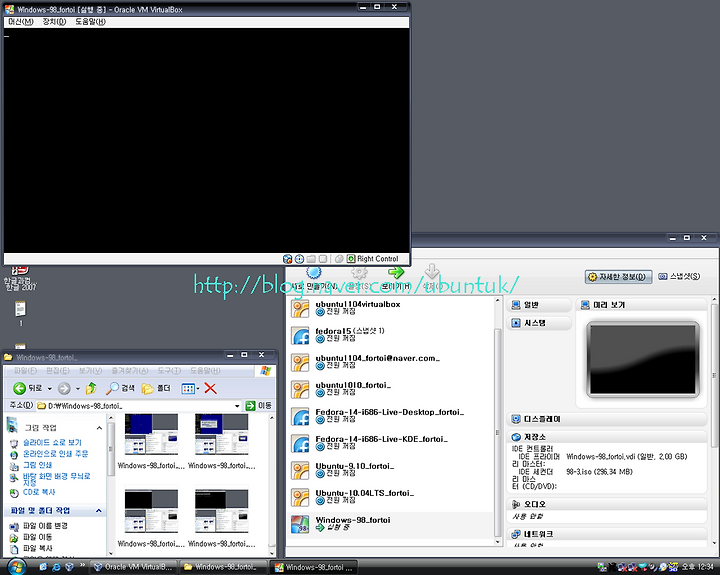Open the Back history dropdown arrow in Explorer
Image resolution: width=720 pixels, height=575 pixels.
point(50,389)
